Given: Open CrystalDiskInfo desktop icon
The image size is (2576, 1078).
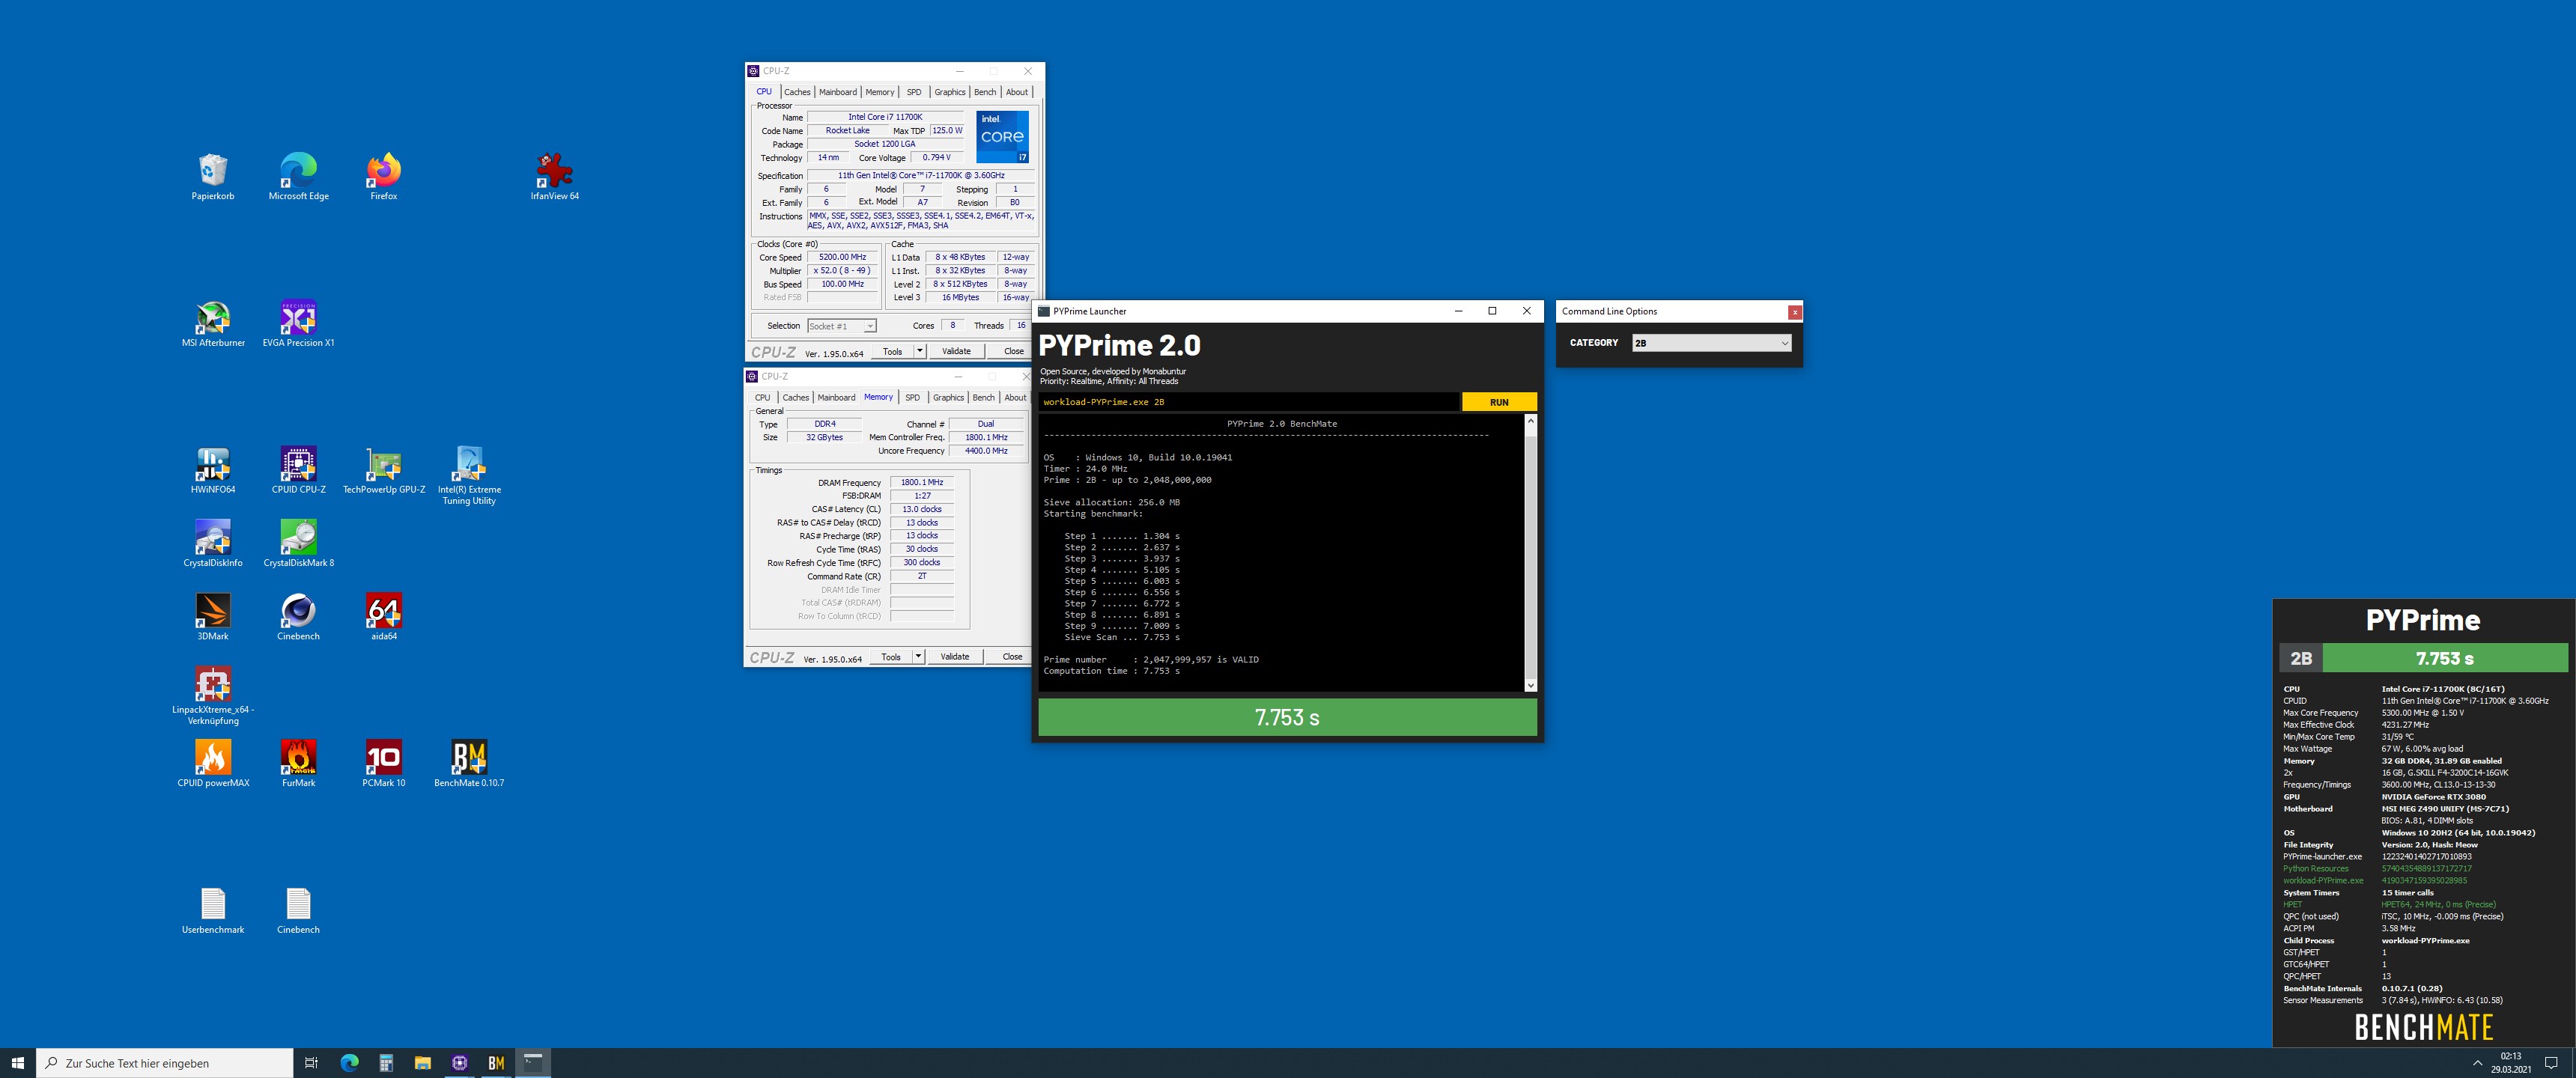Looking at the screenshot, I should click(213, 543).
